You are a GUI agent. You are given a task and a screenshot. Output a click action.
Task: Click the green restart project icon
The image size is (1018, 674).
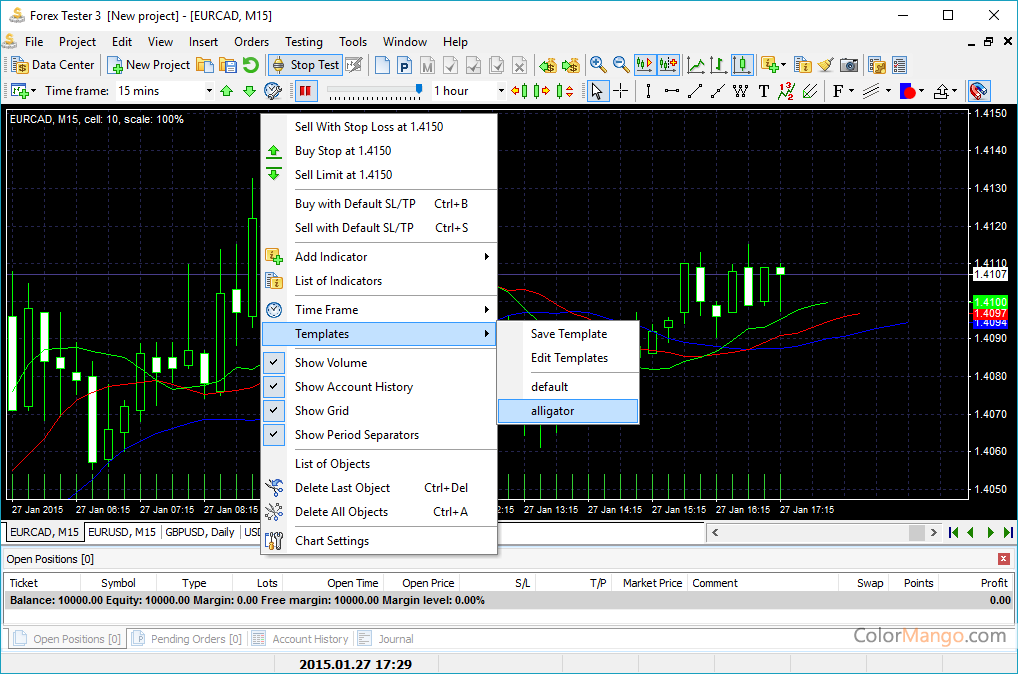pos(251,65)
